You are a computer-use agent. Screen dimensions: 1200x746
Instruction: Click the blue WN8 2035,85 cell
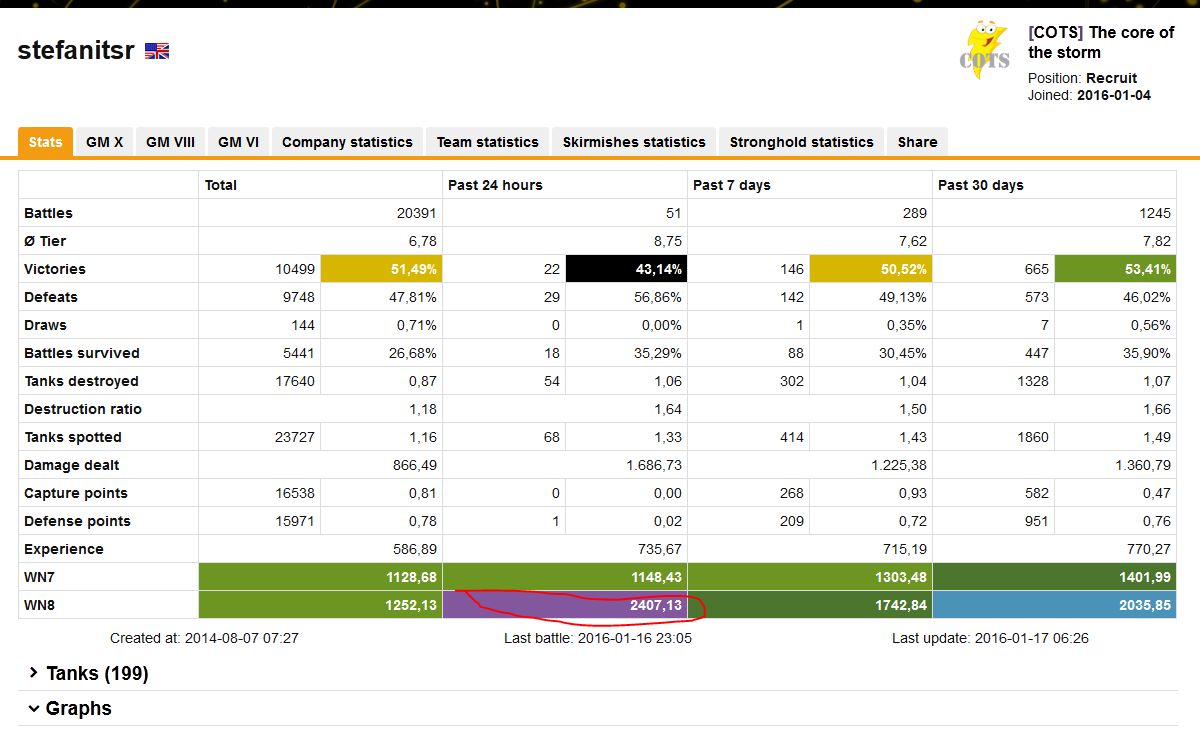(1054, 605)
